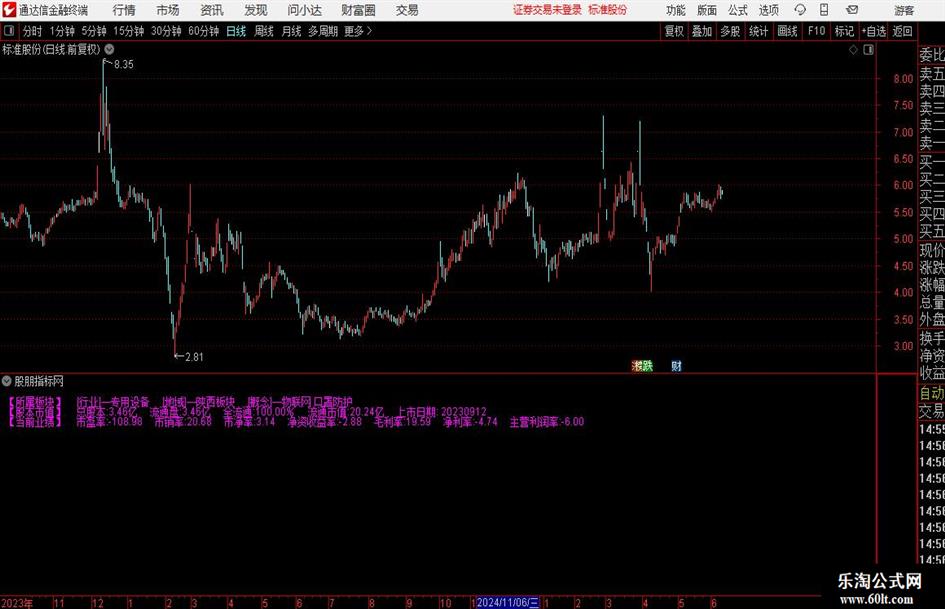Viewport: 945px width, 609px height.
Task: Expand the 股朋指标网 indicator dropdown
Action: (7, 381)
